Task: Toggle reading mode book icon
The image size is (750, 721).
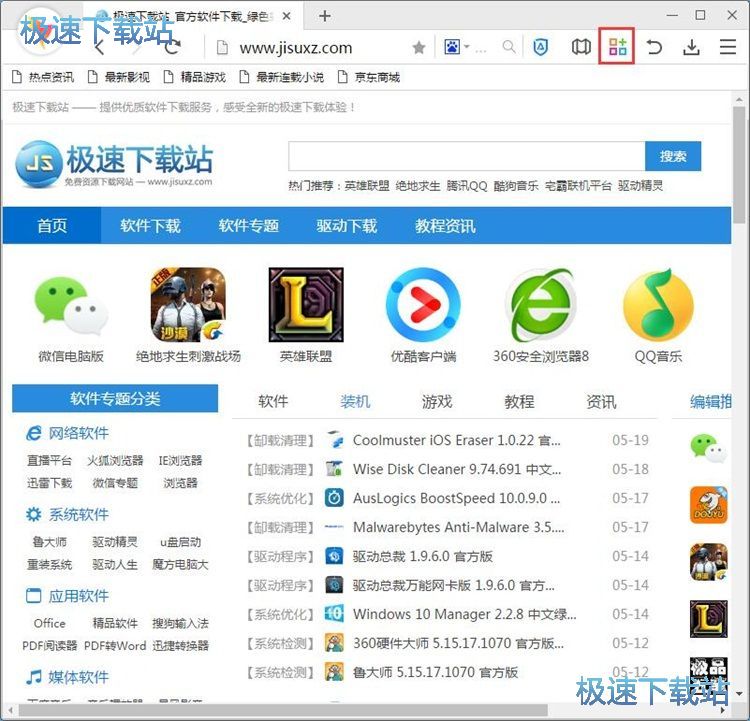Action: coord(581,47)
